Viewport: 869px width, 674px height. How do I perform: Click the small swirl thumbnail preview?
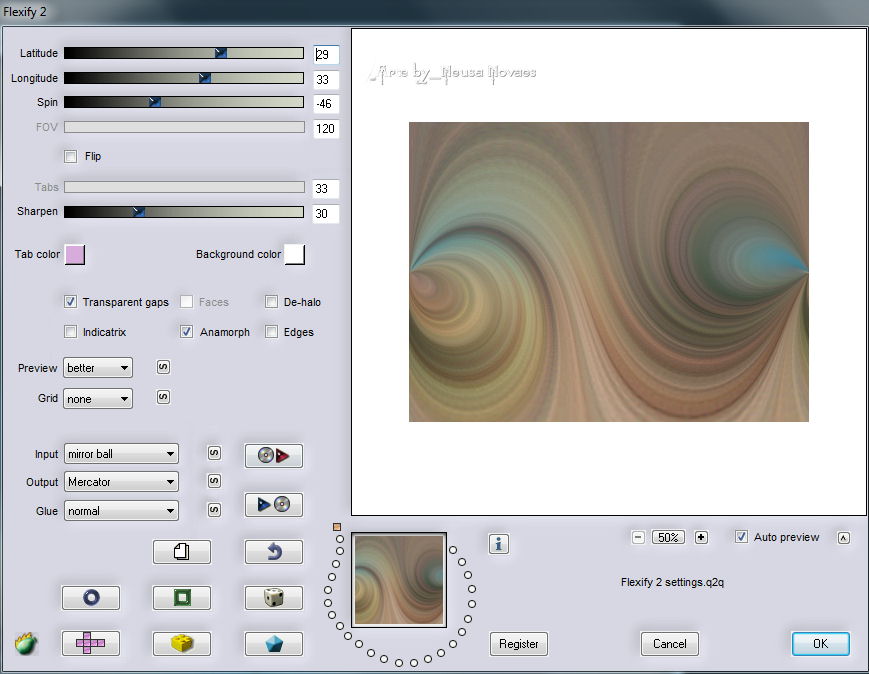398,580
